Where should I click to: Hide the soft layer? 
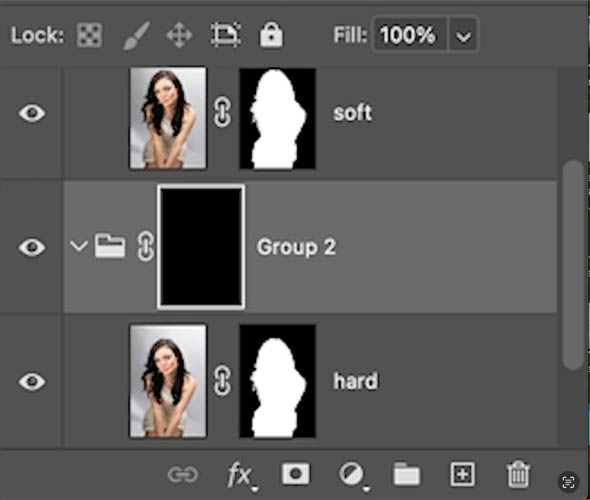point(32,113)
